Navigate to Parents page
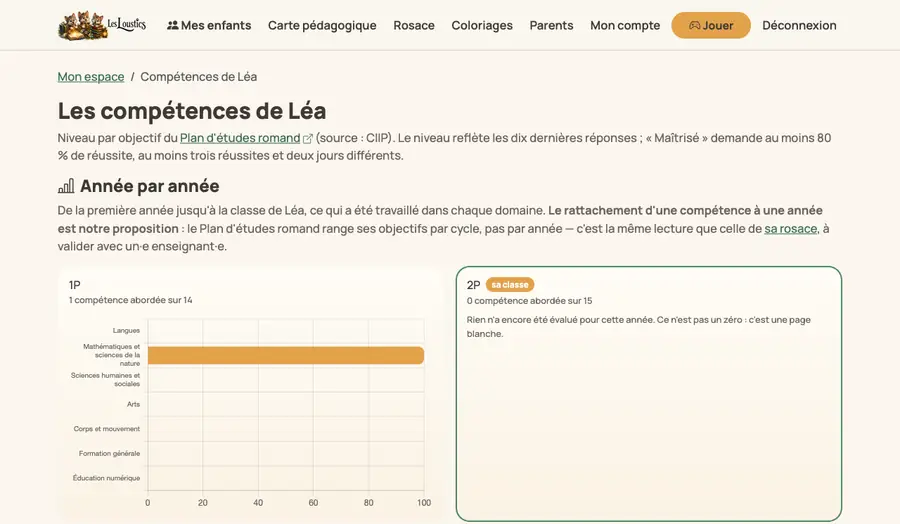Screen dimensions: 900x524 [x=551, y=25]
